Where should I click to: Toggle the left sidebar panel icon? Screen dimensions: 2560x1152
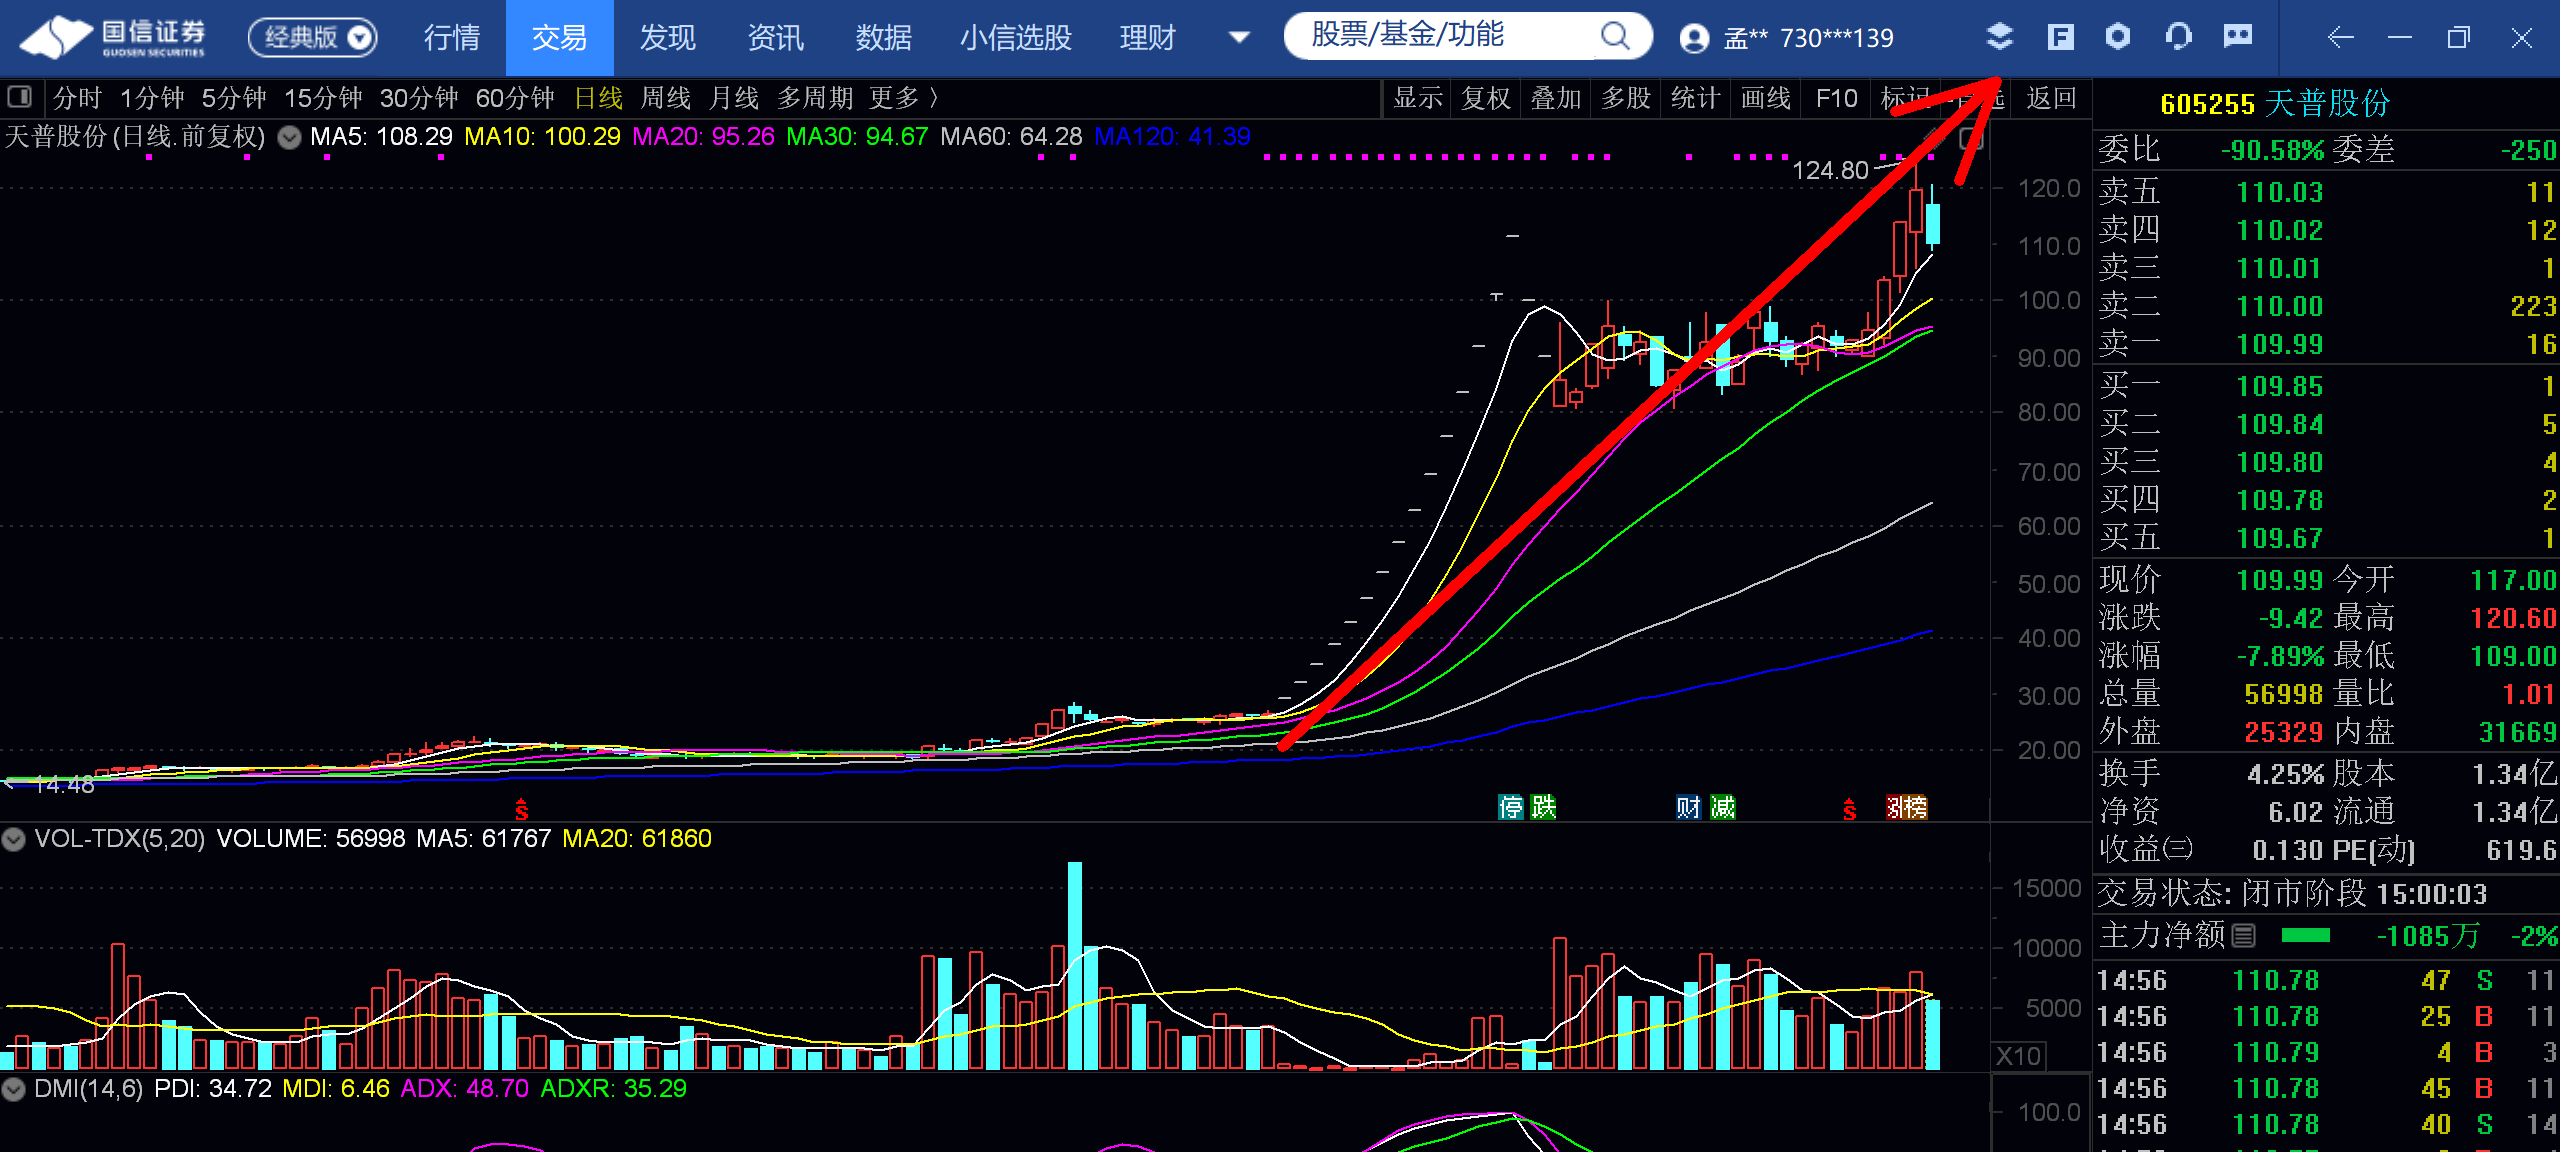(x=19, y=97)
